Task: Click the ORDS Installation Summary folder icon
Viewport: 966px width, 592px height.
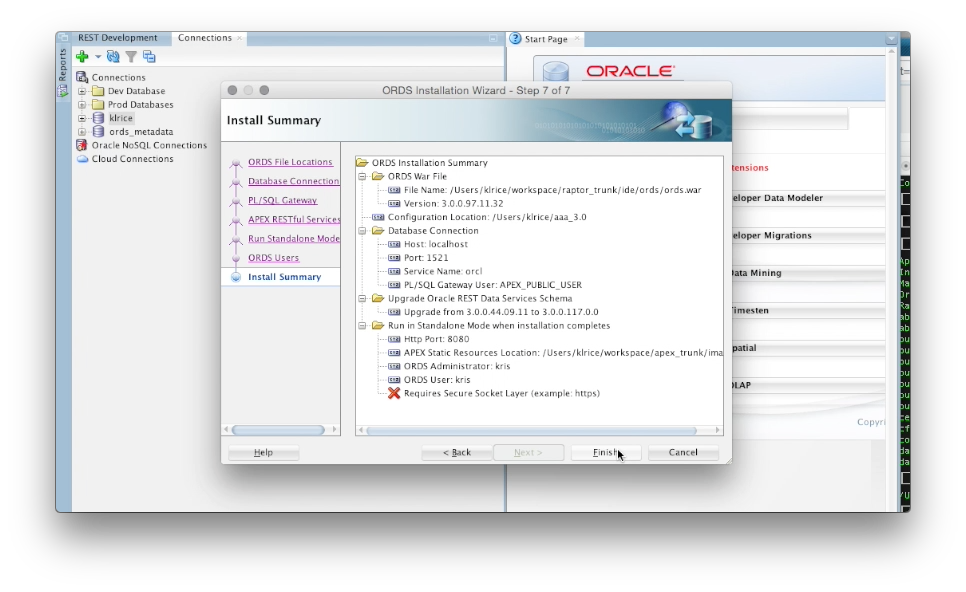Action: [x=362, y=163]
